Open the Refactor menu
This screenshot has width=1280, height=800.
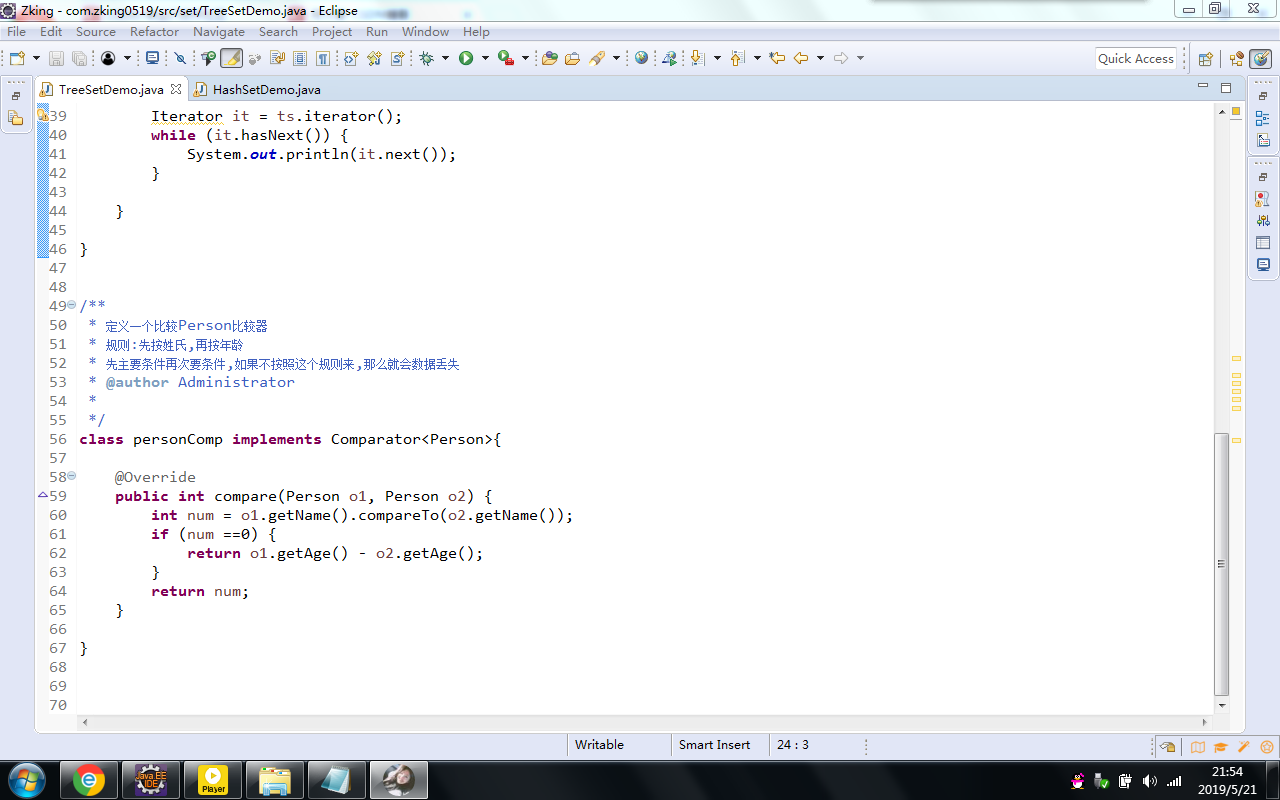coord(155,31)
